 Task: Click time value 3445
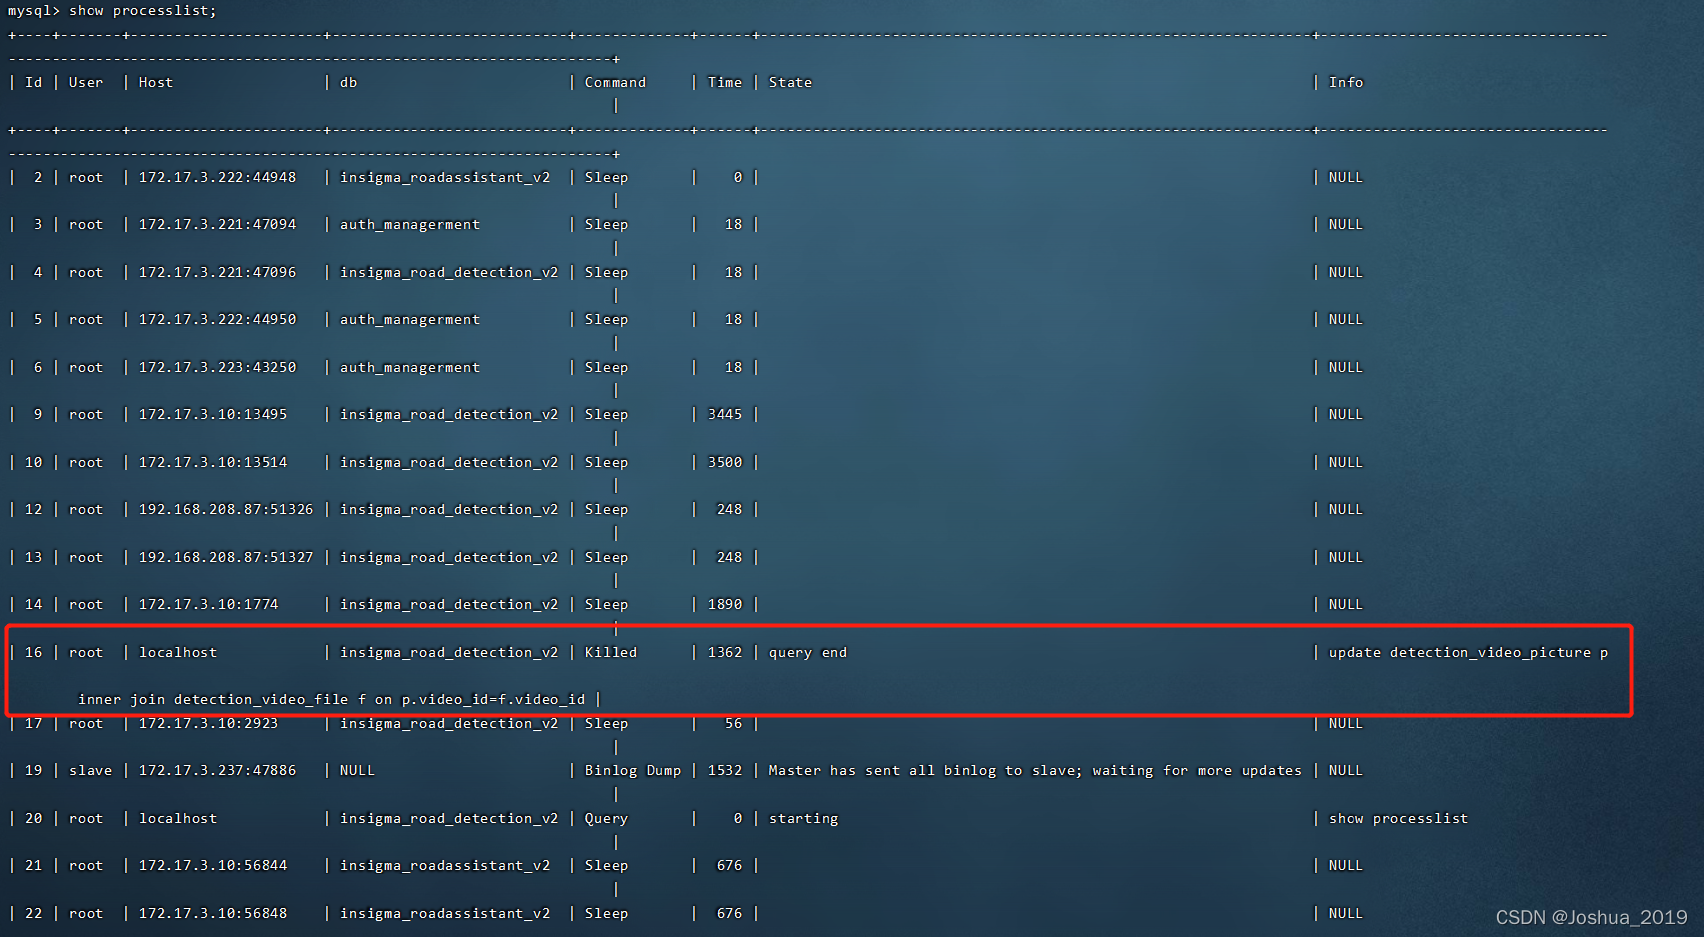[x=725, y=415]
